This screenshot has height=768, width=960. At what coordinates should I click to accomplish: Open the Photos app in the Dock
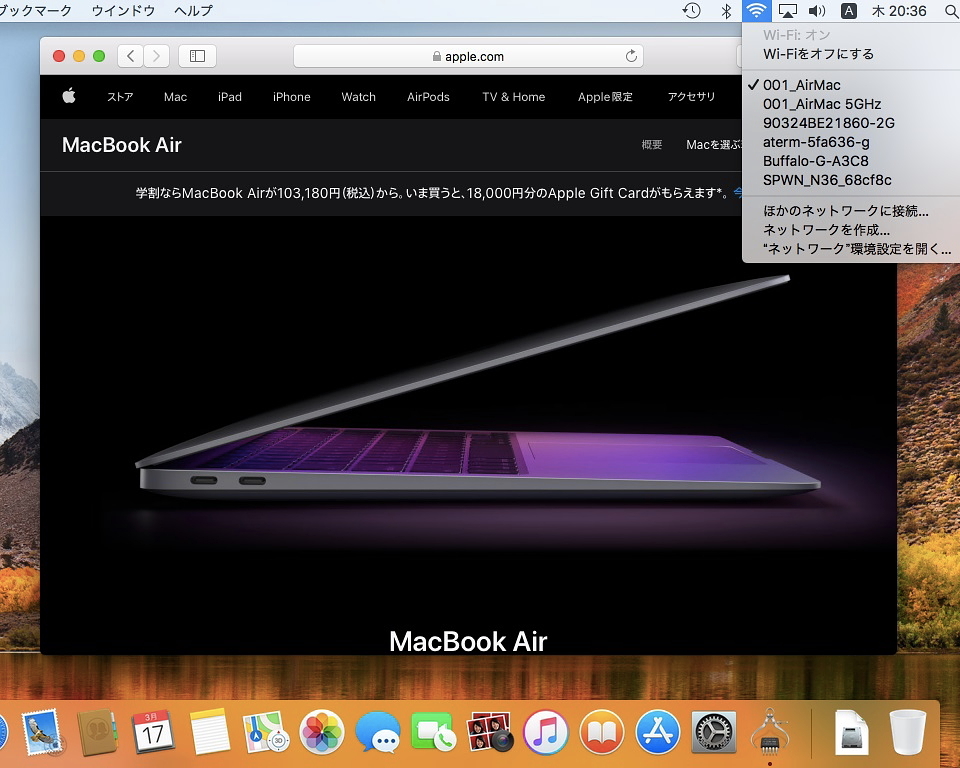(x=321, y=732)
